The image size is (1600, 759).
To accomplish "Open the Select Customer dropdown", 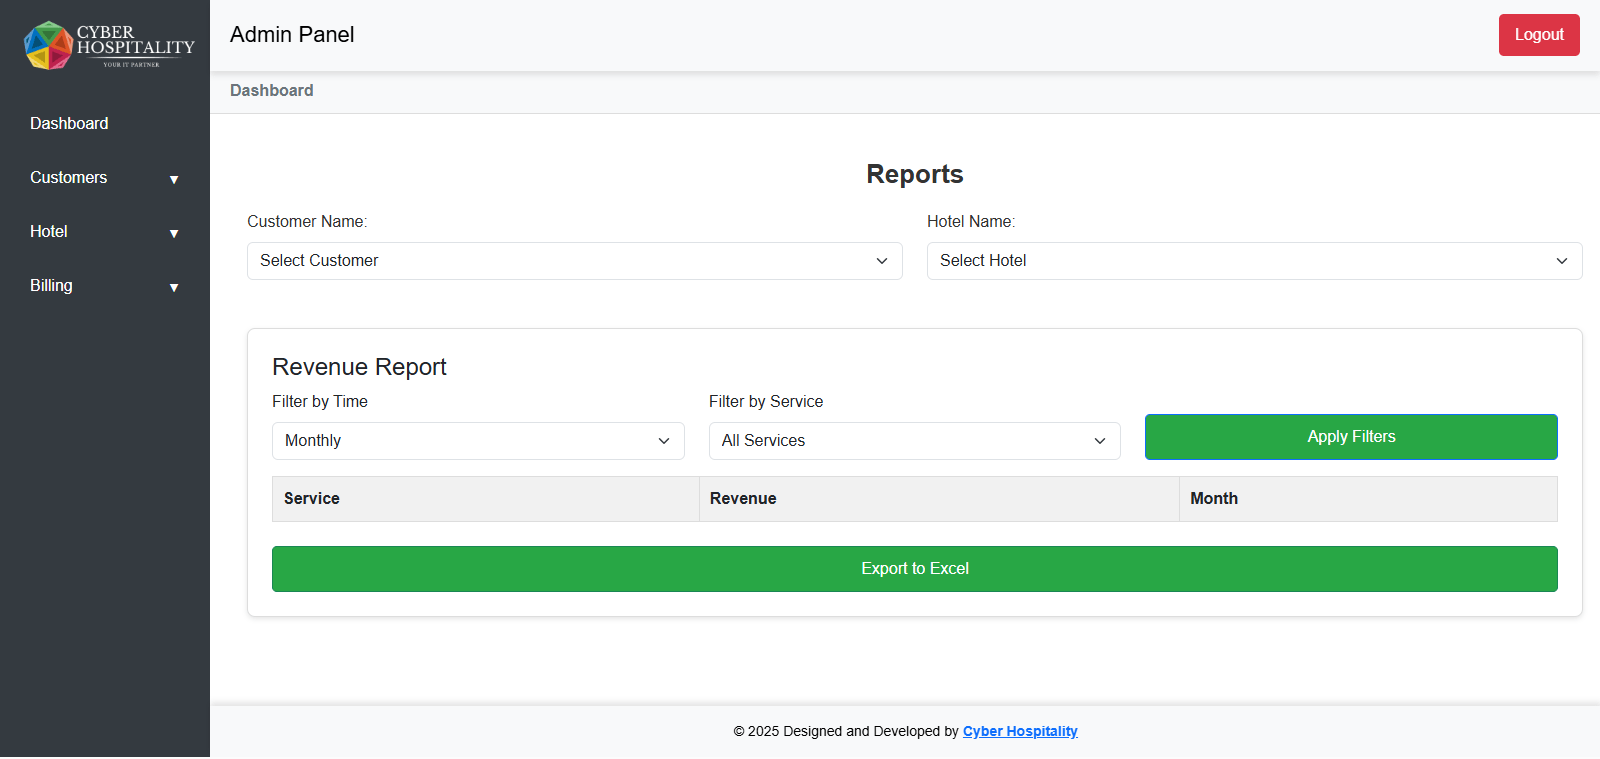I will click(x=574, y=261).
